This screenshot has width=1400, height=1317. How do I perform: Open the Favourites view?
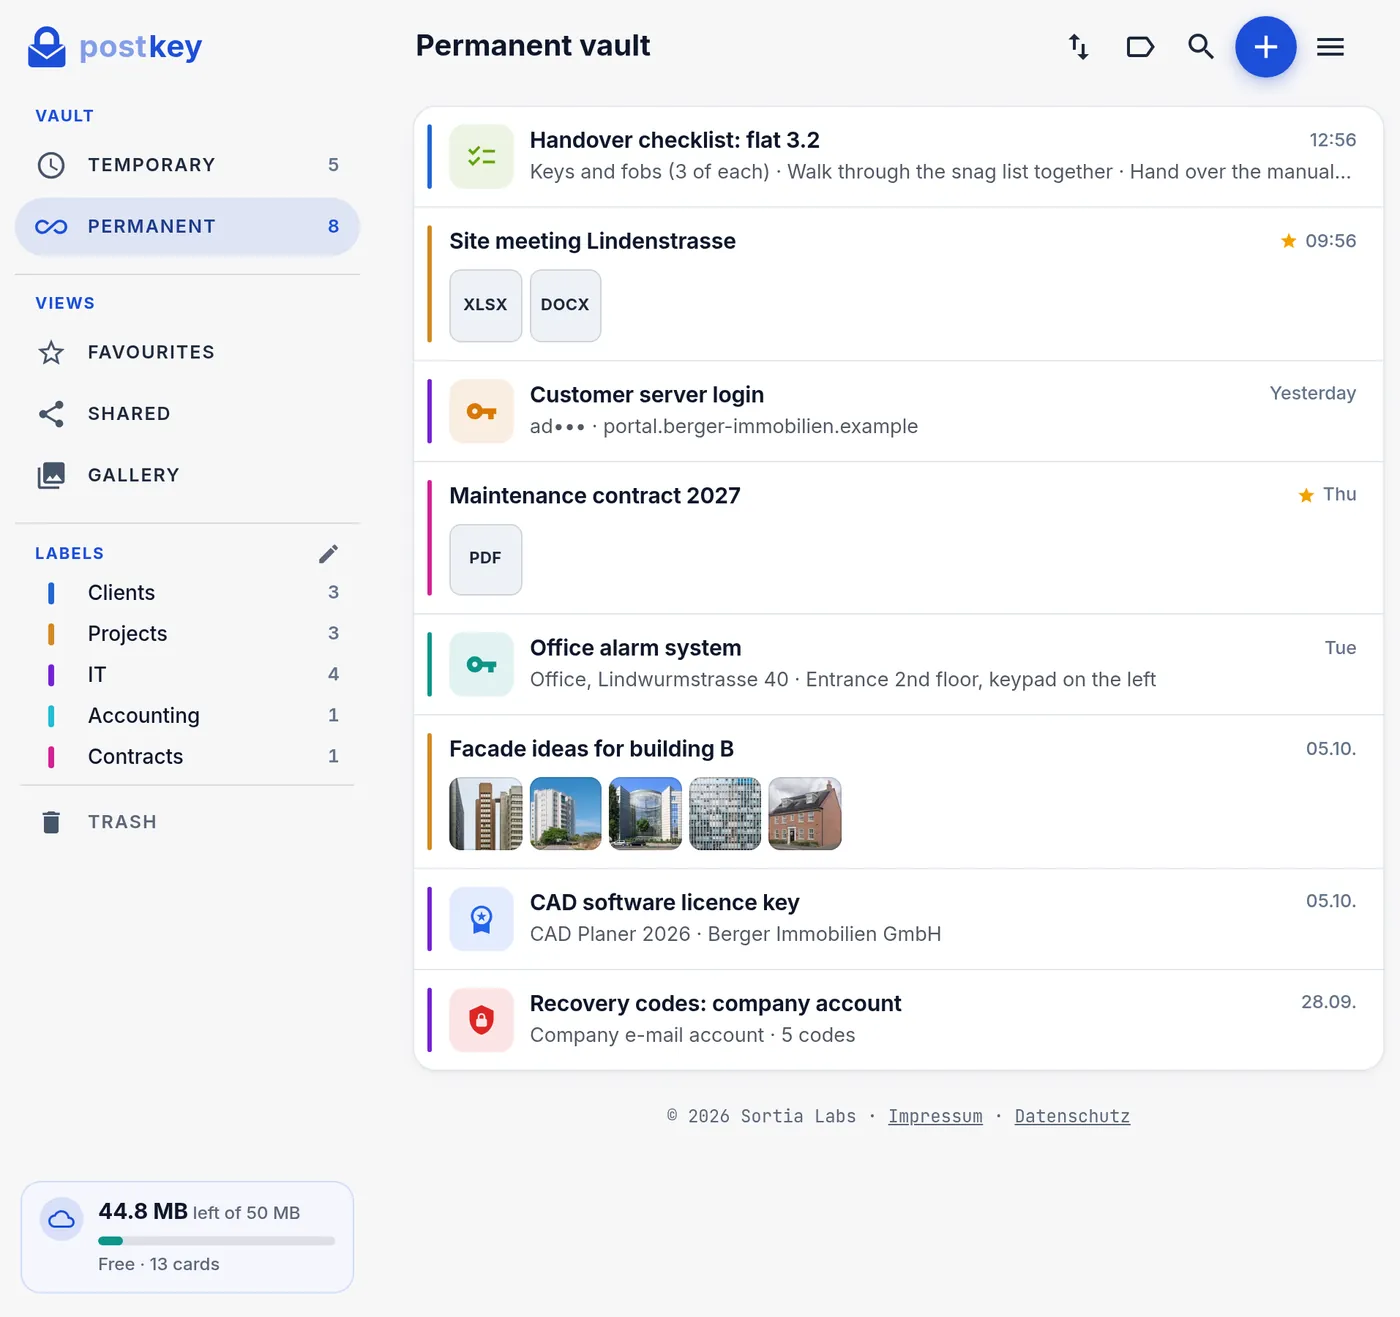(x=187, y=352)
